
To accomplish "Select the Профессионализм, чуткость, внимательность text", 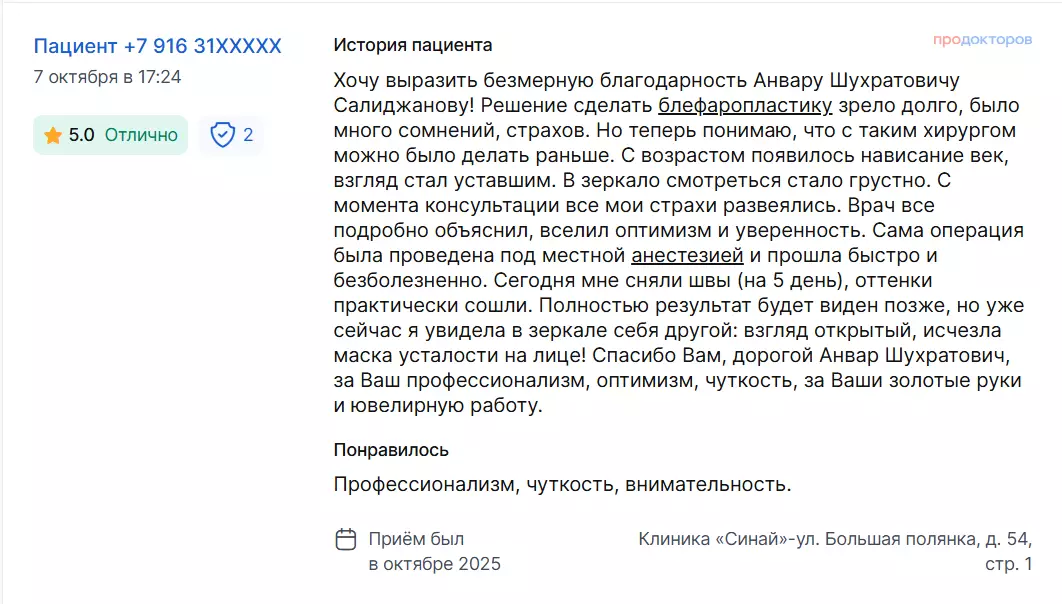I will (x=562, y=485).
